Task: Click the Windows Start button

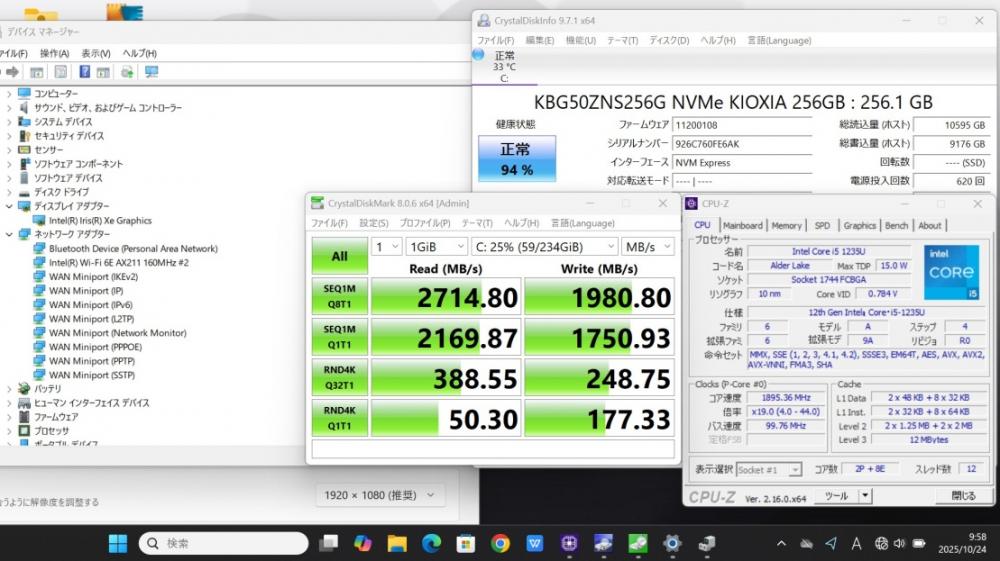Action: [x=118, y=543]
